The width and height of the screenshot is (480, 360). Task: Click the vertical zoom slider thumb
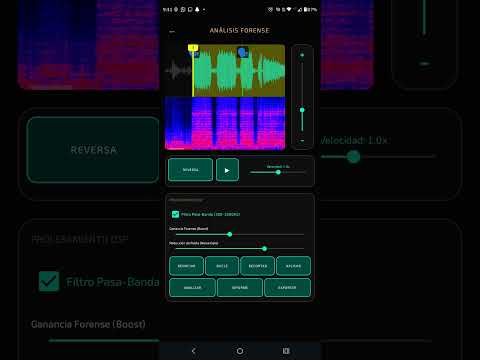point(302,110)
